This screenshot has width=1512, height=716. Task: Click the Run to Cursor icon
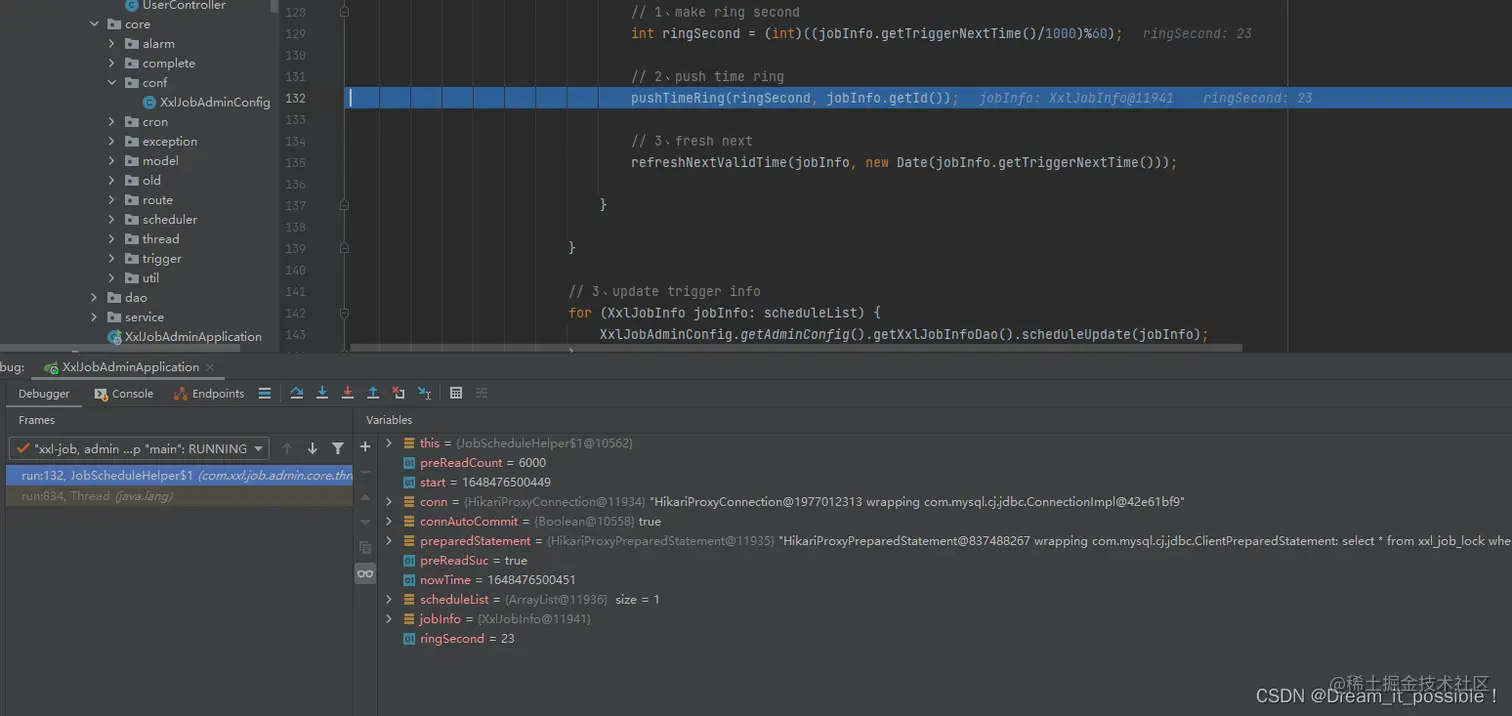(425, 393)
